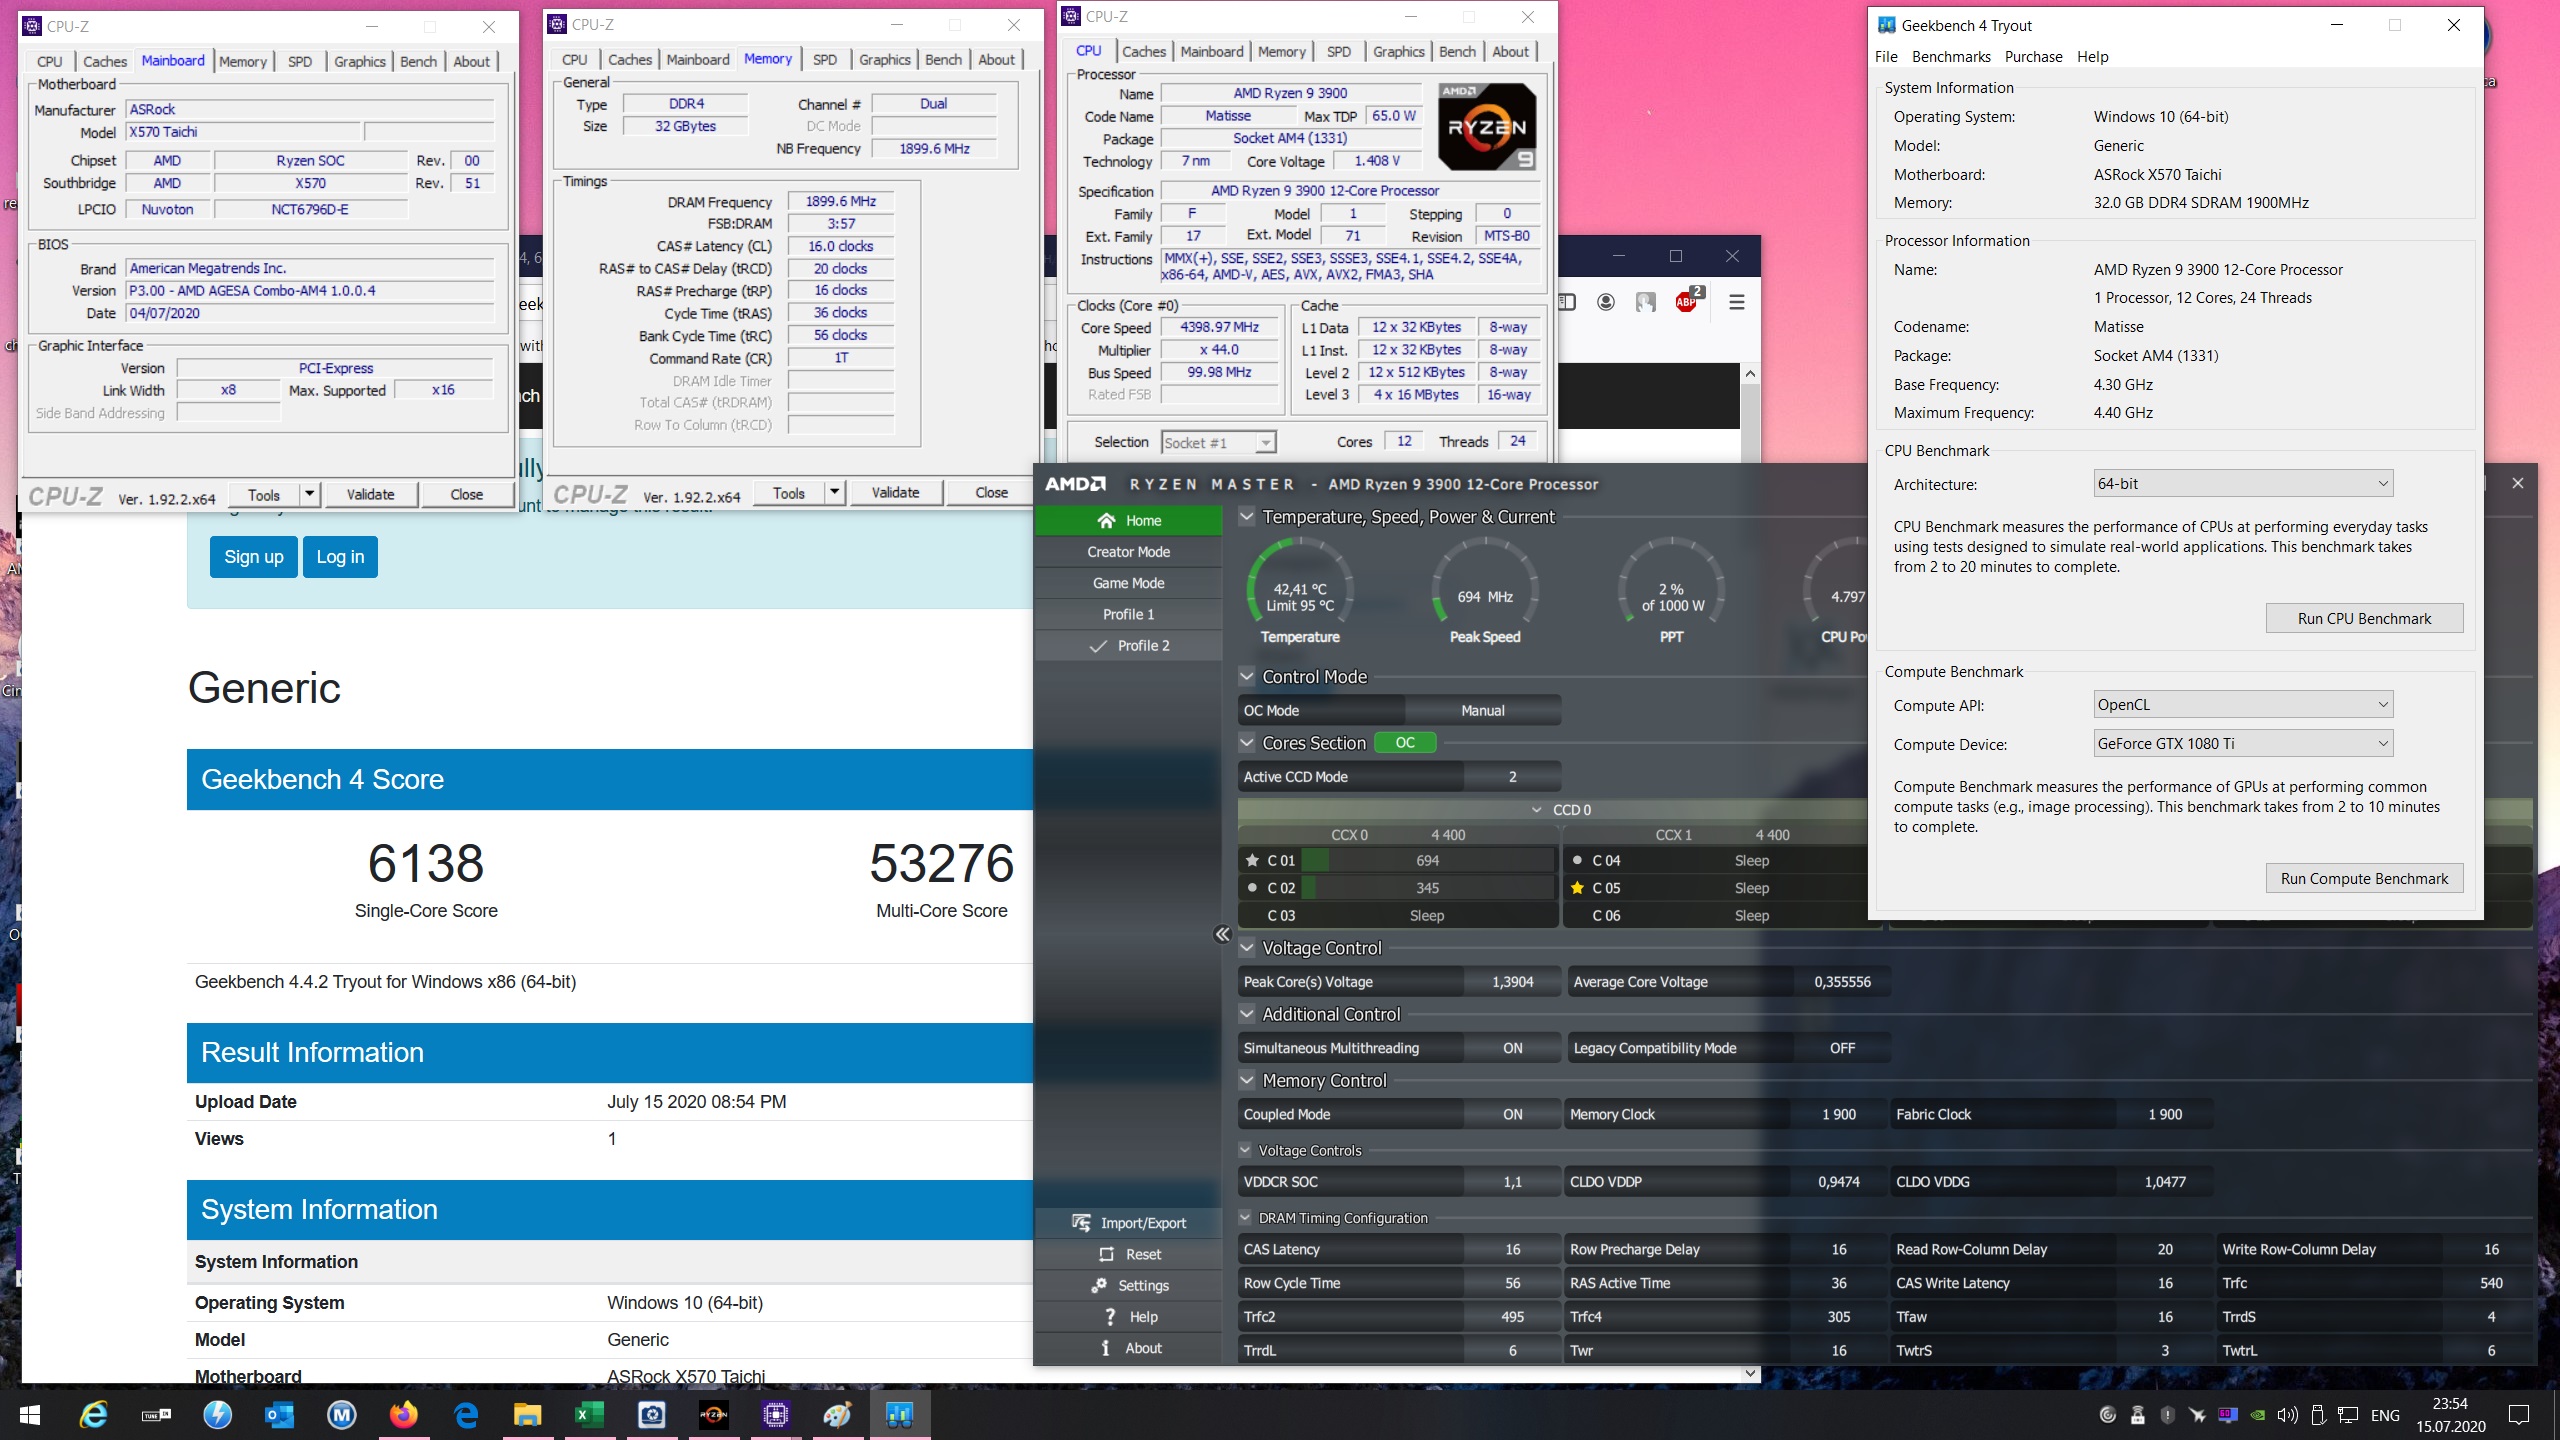The height and width of the screenshot is (1440, 2560).
Task: Open the Windows notification center
Action: click(2520, 1415)
